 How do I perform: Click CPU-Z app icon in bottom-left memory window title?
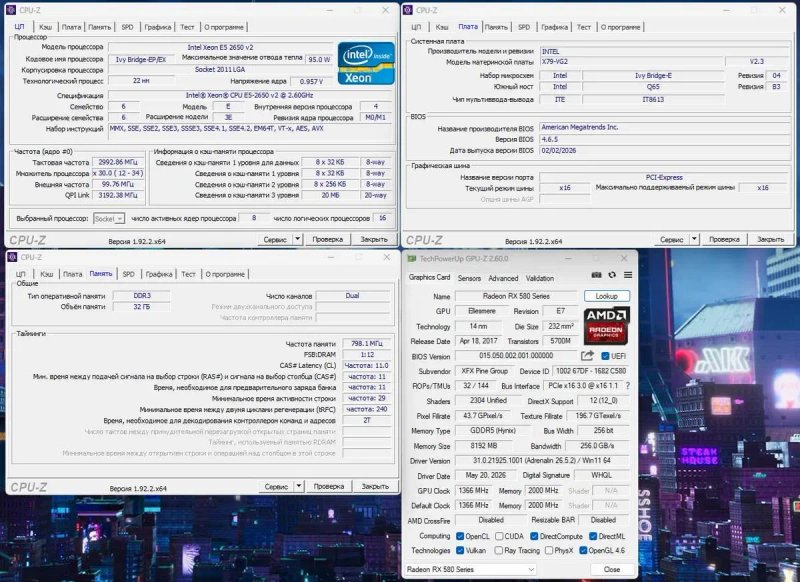(12, 257)
